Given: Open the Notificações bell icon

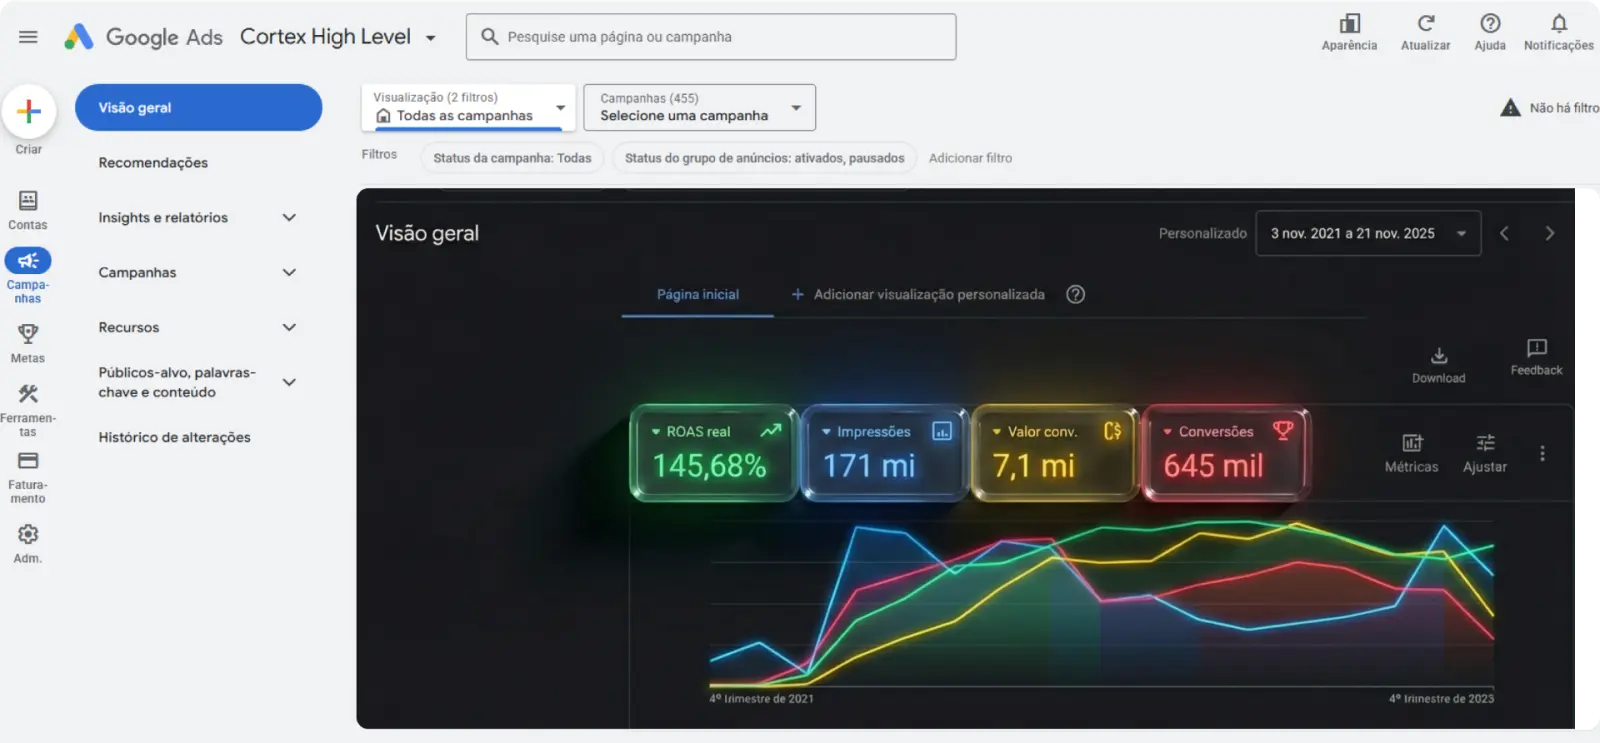Looking at the screenshot, I should (1558, 23).
